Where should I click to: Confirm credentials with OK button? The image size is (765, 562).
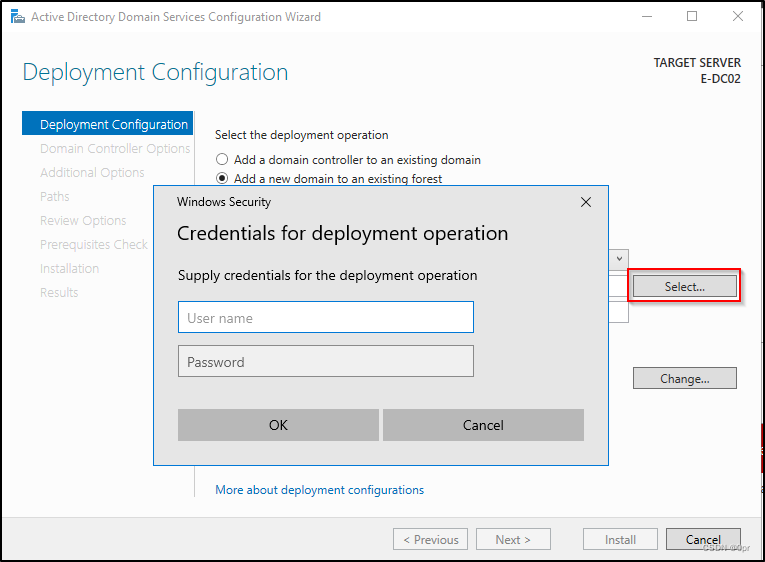click(278, 425)
